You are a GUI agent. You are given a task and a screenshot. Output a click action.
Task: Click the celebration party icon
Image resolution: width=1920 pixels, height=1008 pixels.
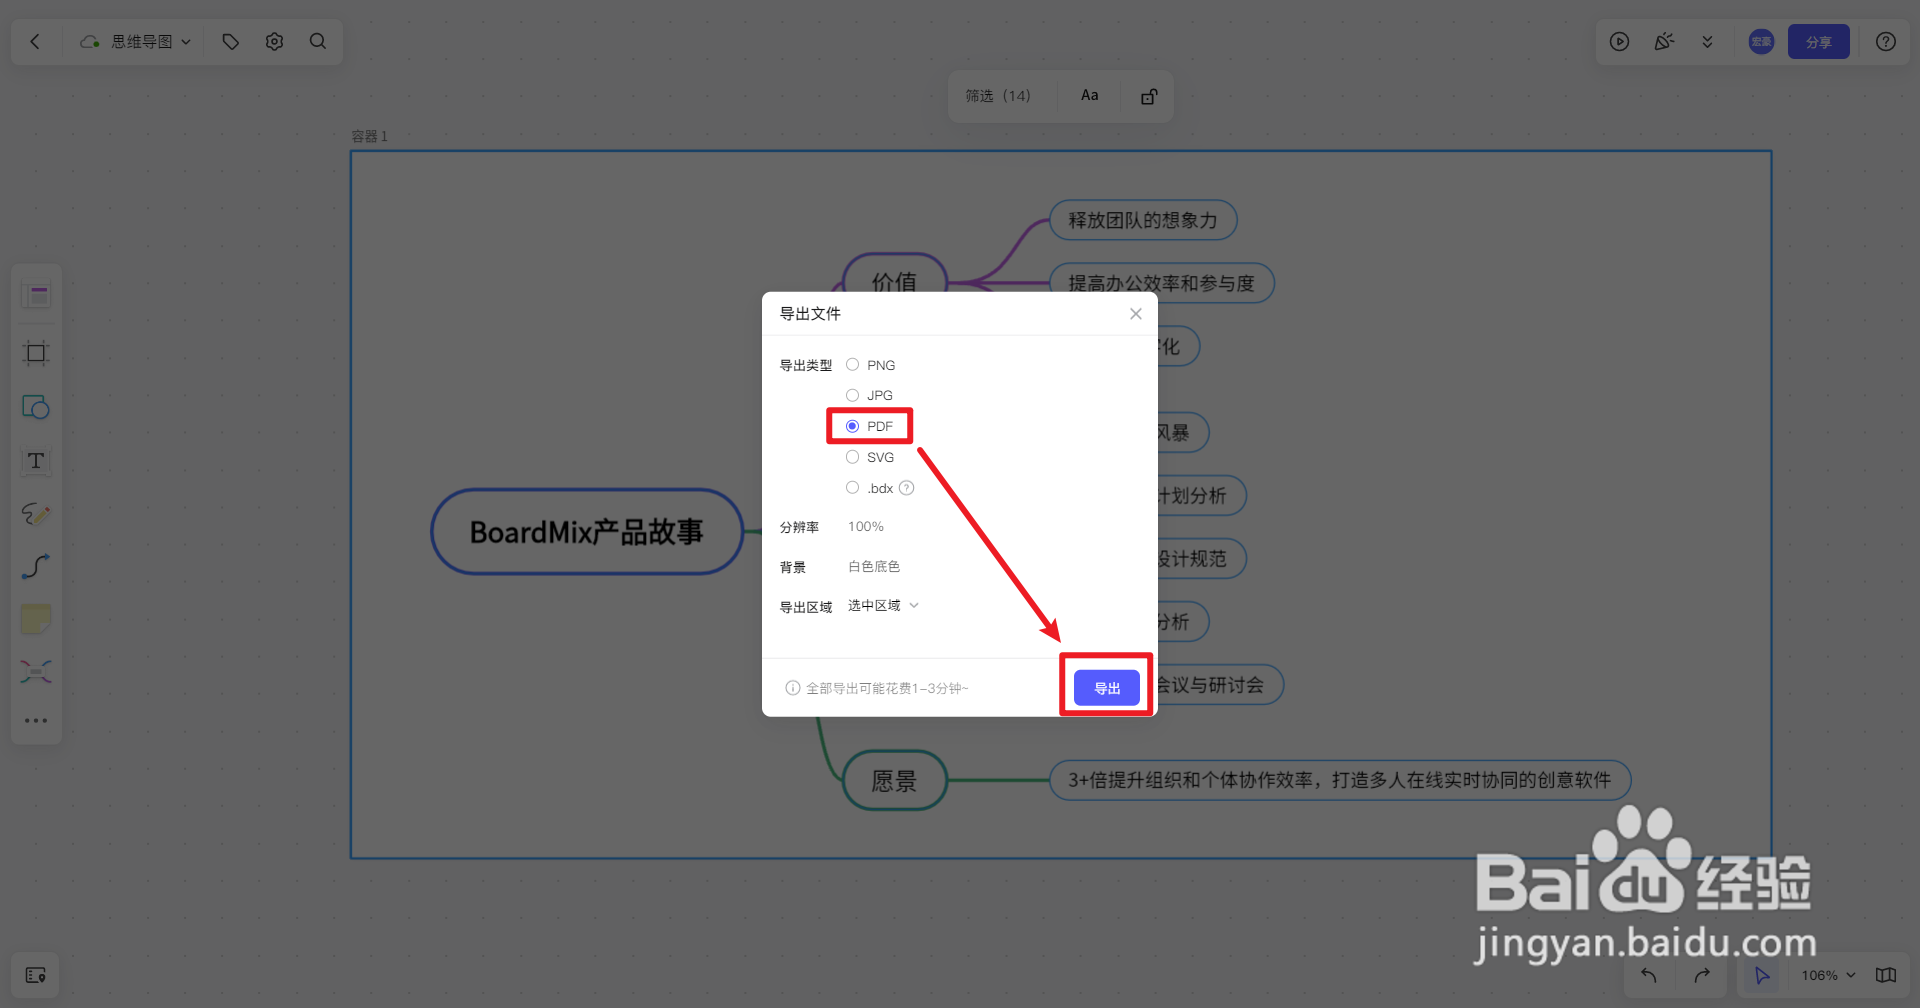pos(1664,41)
